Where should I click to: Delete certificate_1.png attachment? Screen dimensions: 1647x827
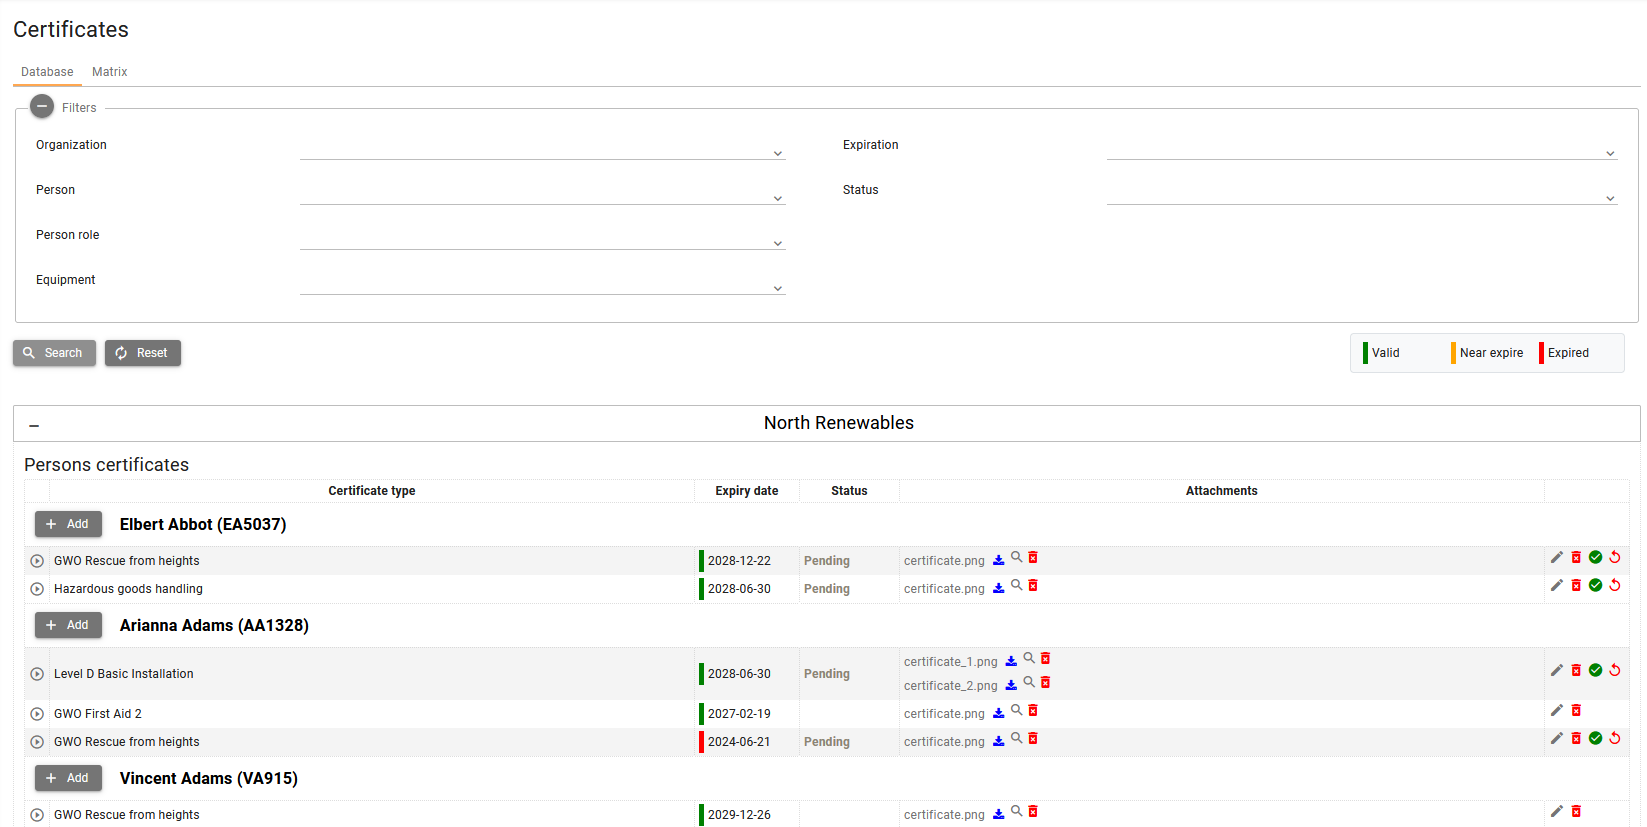pyautogui.click(x=1045, y=658)
